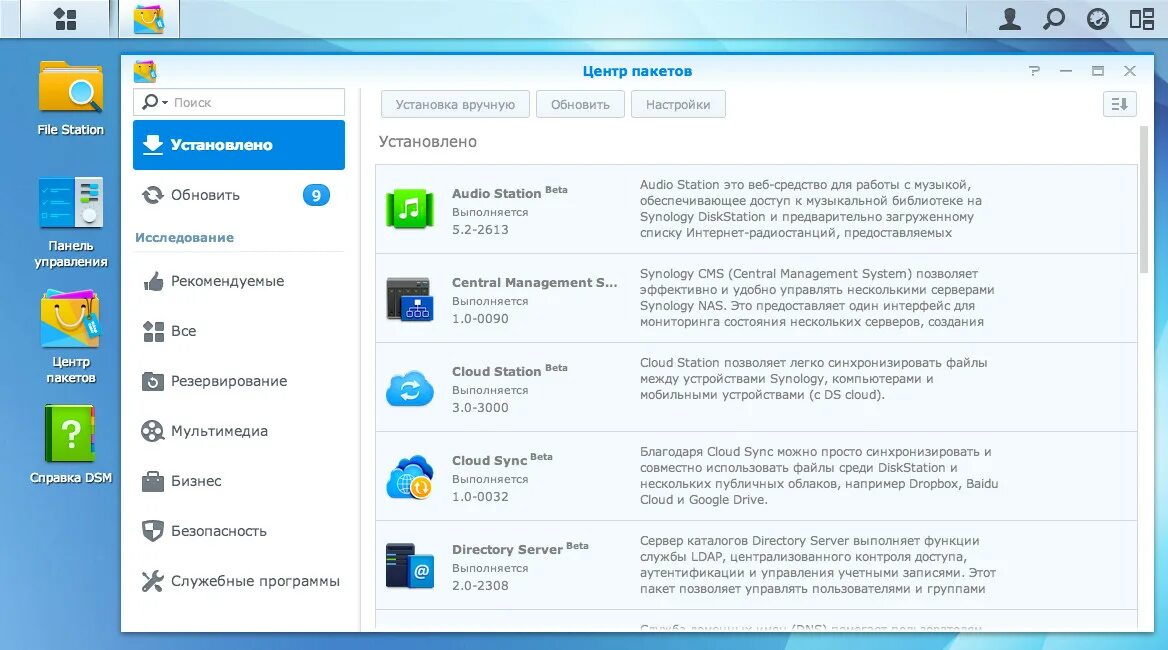Click the Cloud Station package name
This screenshot has height=650, width=1168.
coord(496,372)
